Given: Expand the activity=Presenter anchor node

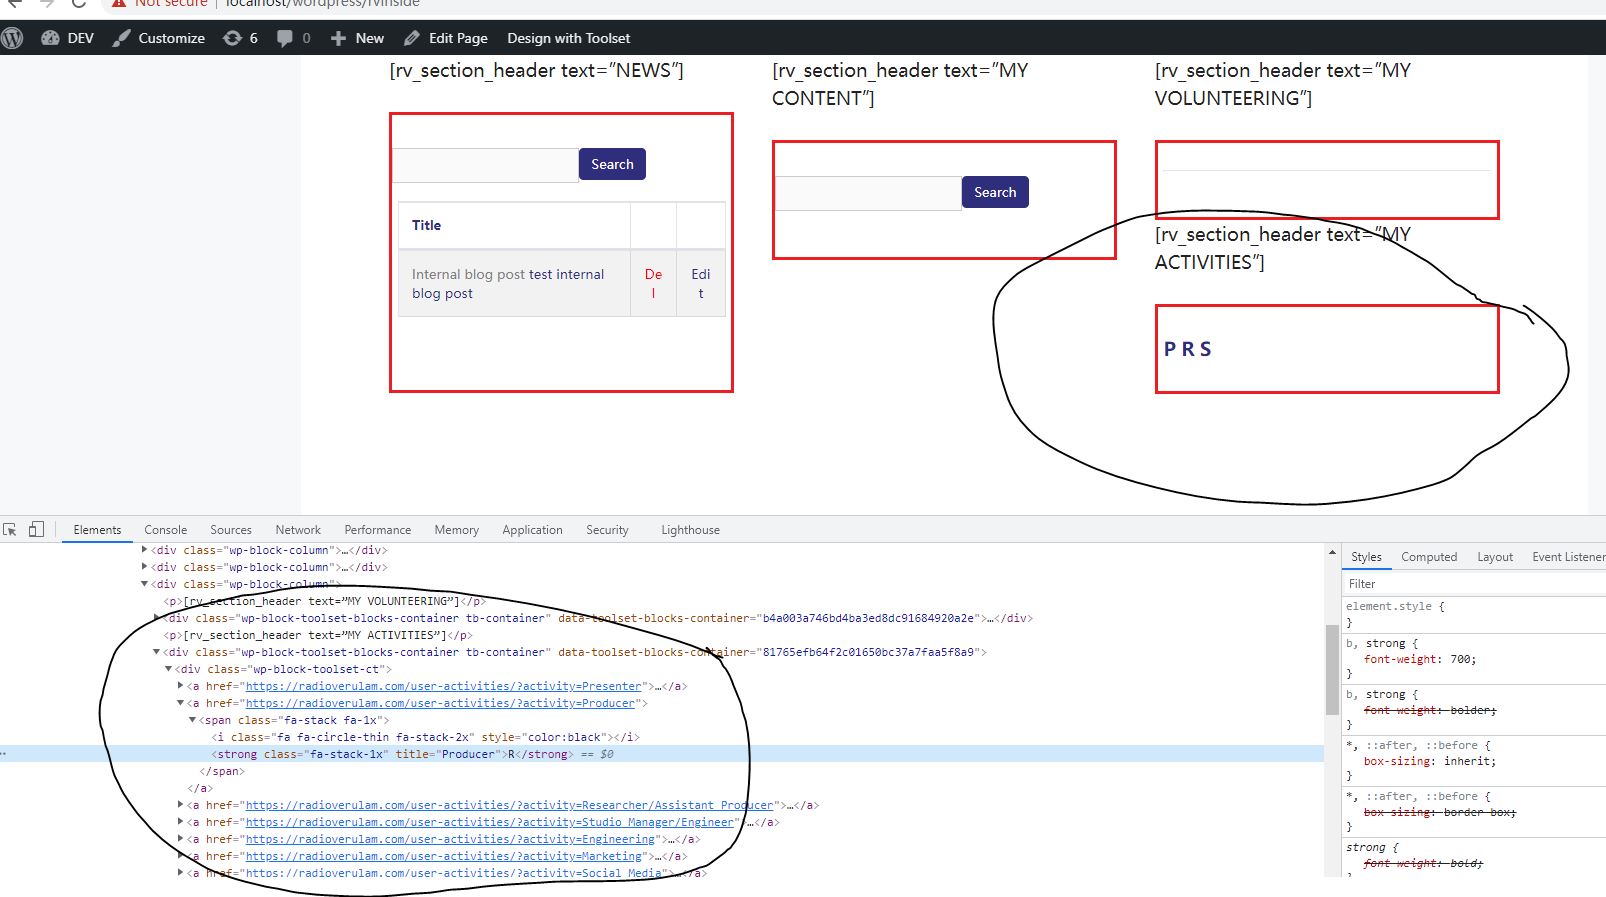Looking at the screenshot, I should (x=181, y=686).
